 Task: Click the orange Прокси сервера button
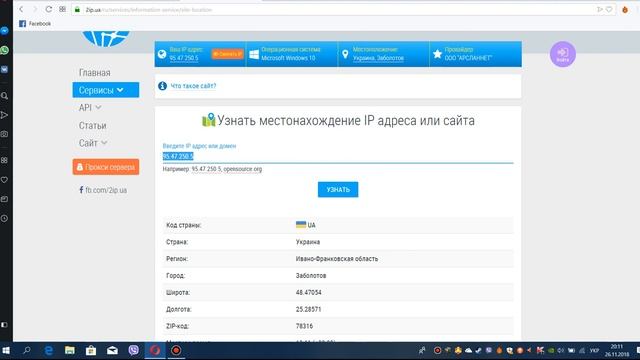[106, 167]
